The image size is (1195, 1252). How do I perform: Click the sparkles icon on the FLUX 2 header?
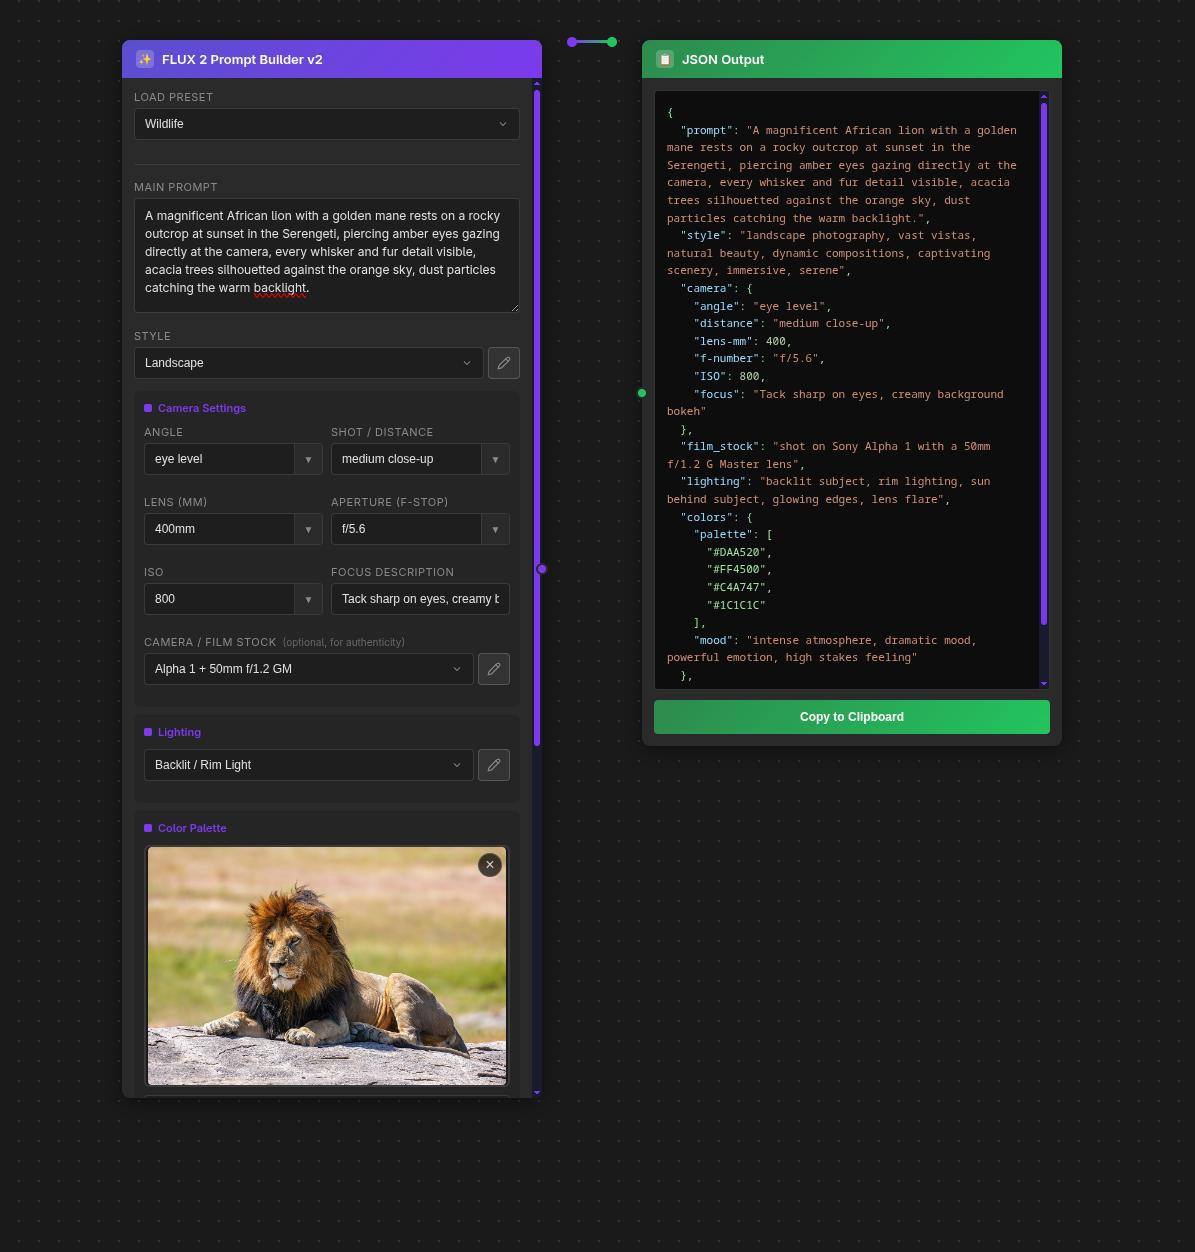[x=145, y=59]
